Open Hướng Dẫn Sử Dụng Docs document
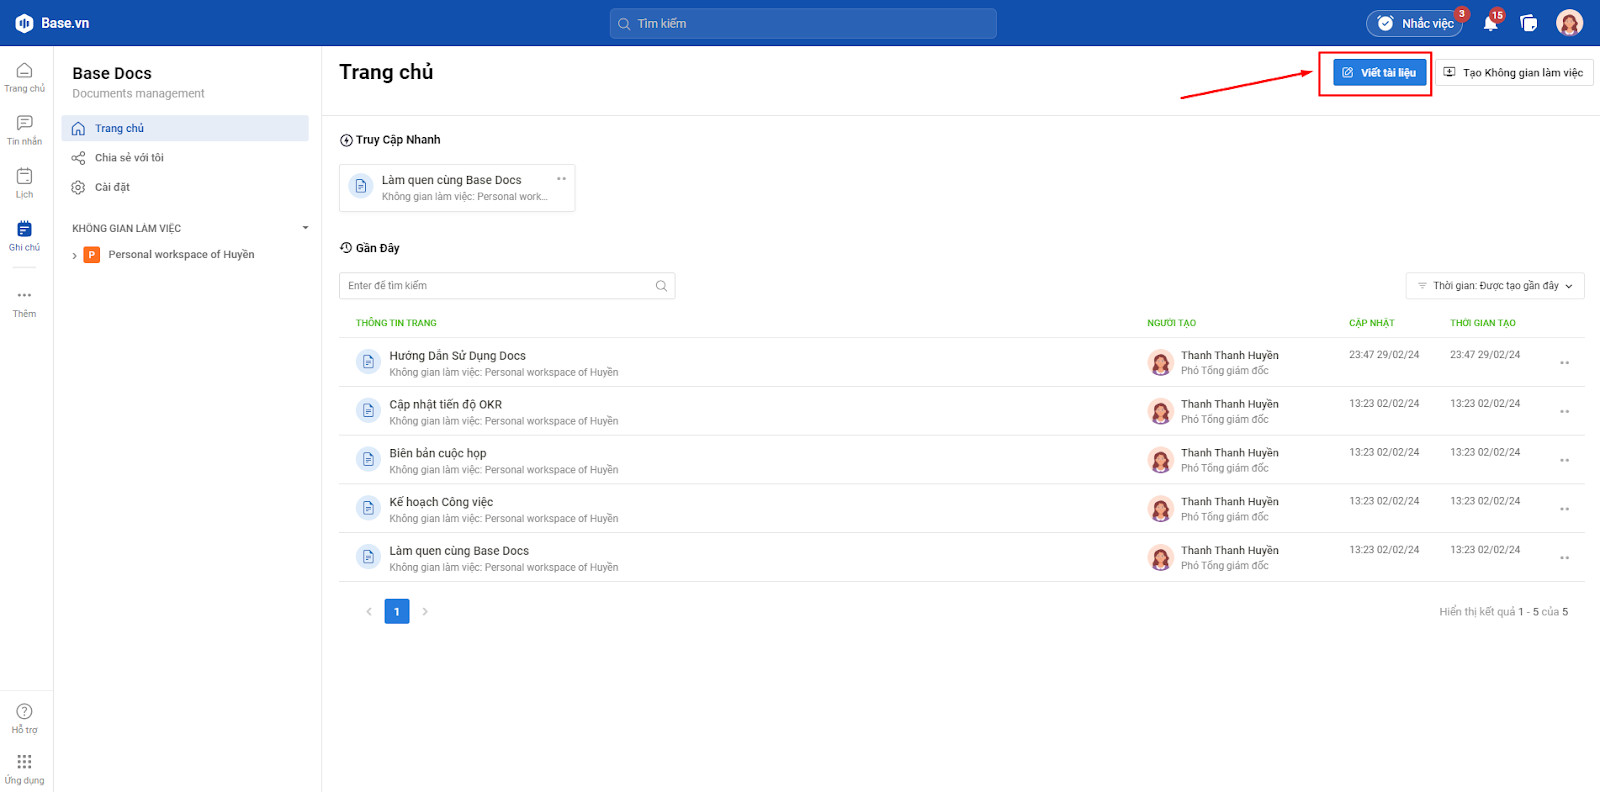This screenshot has width=1600, height=792. pos(457,356)
